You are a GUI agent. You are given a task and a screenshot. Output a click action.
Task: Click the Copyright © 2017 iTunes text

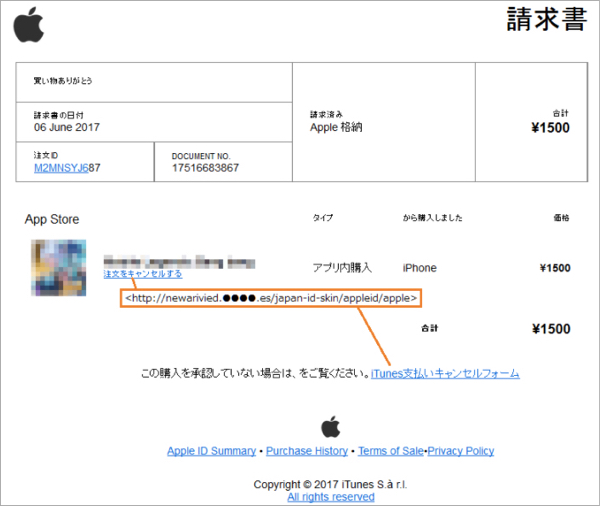tap(331, 485)
